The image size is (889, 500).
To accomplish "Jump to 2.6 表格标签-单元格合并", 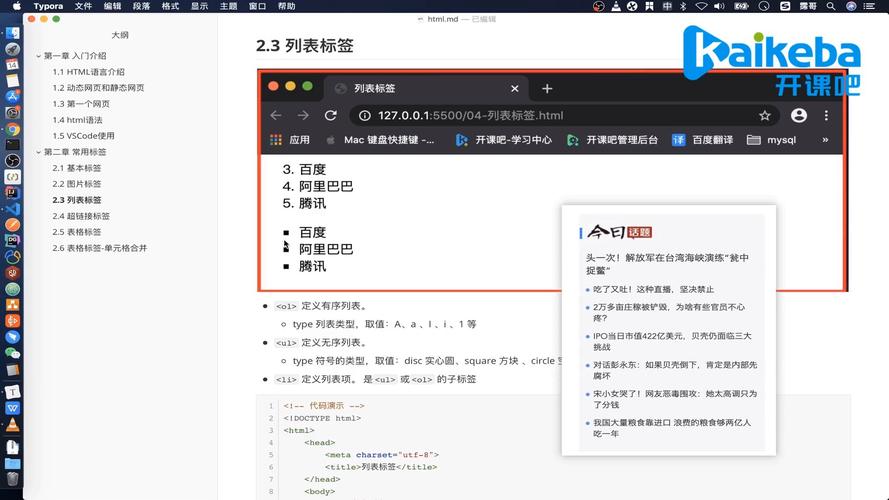I will pos(100,248).
